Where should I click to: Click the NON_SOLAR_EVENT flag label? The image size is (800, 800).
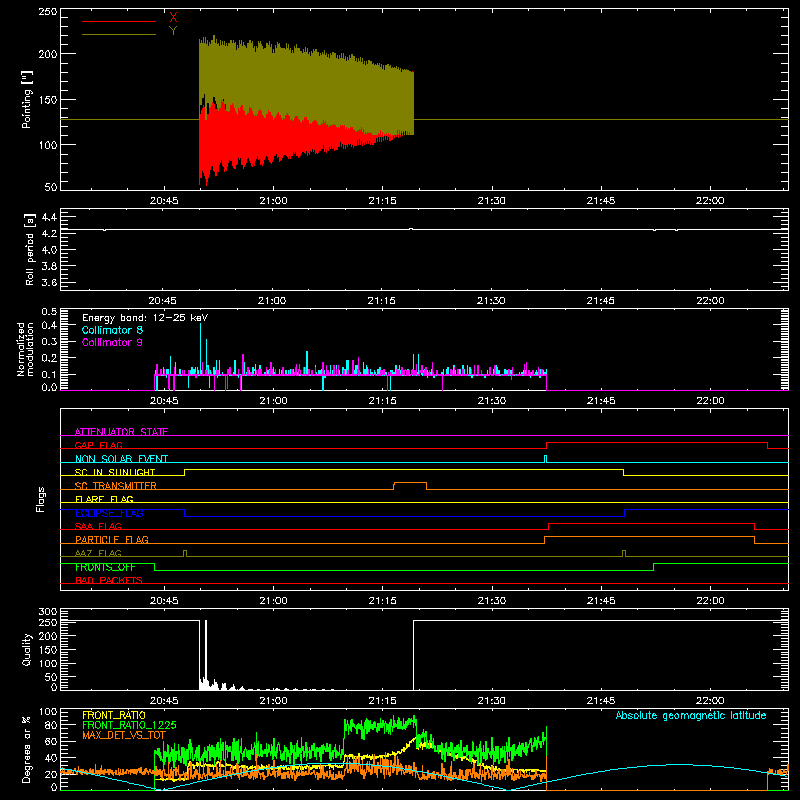[121, 459]
